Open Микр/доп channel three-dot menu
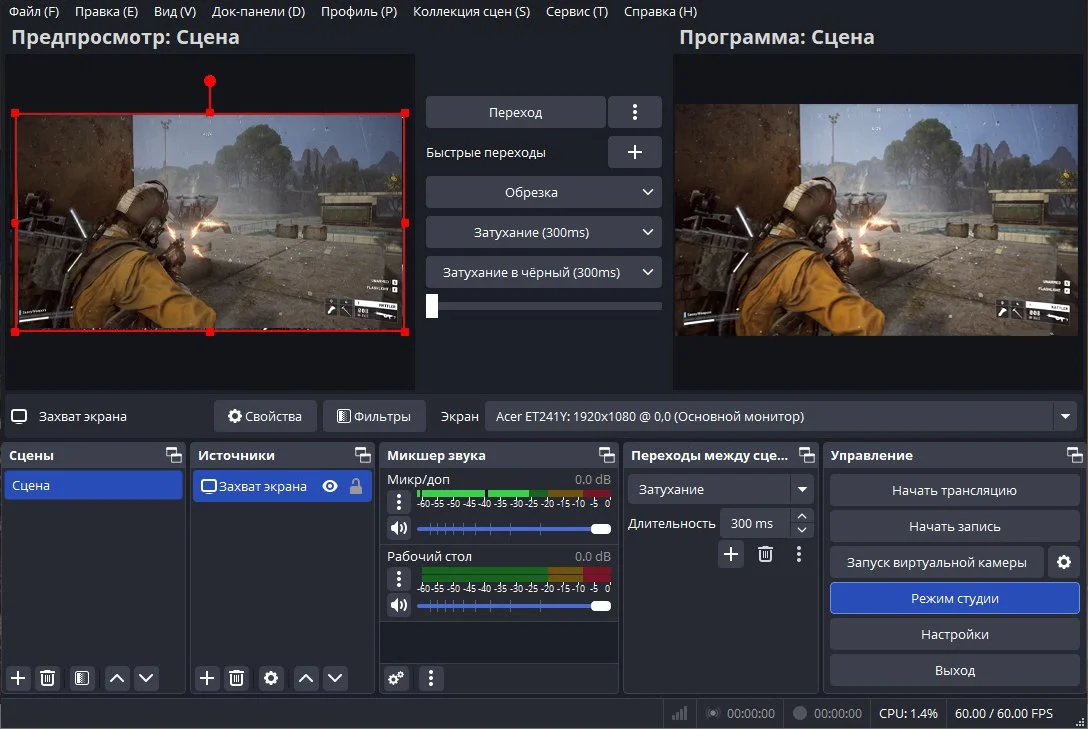Screen dimensions: 1088x729 click(x=398, y=501)
